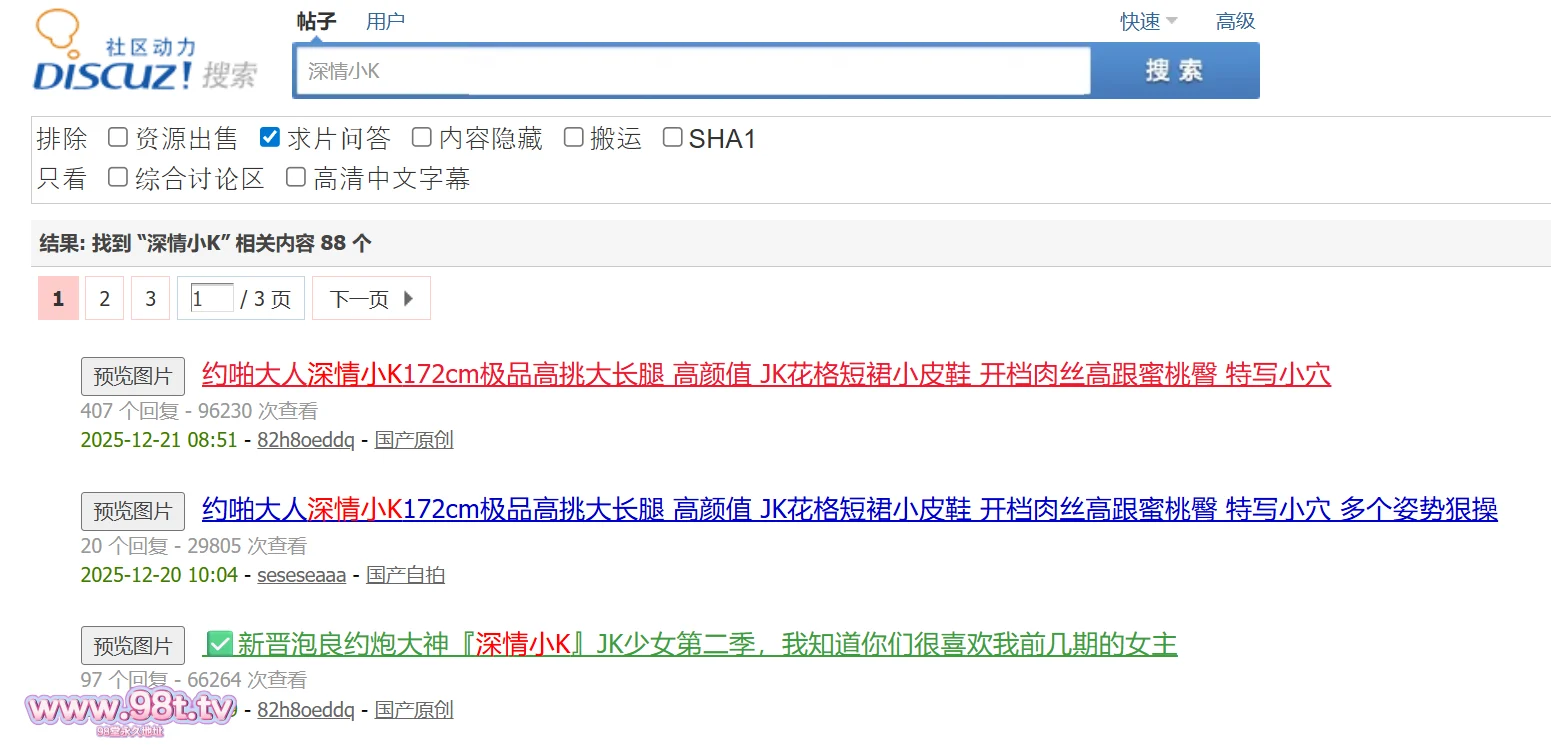The height and width of the screenshot is (746, 1551).
Task: Open the author link seseseaaa
Action: click(x=301, y=575)
